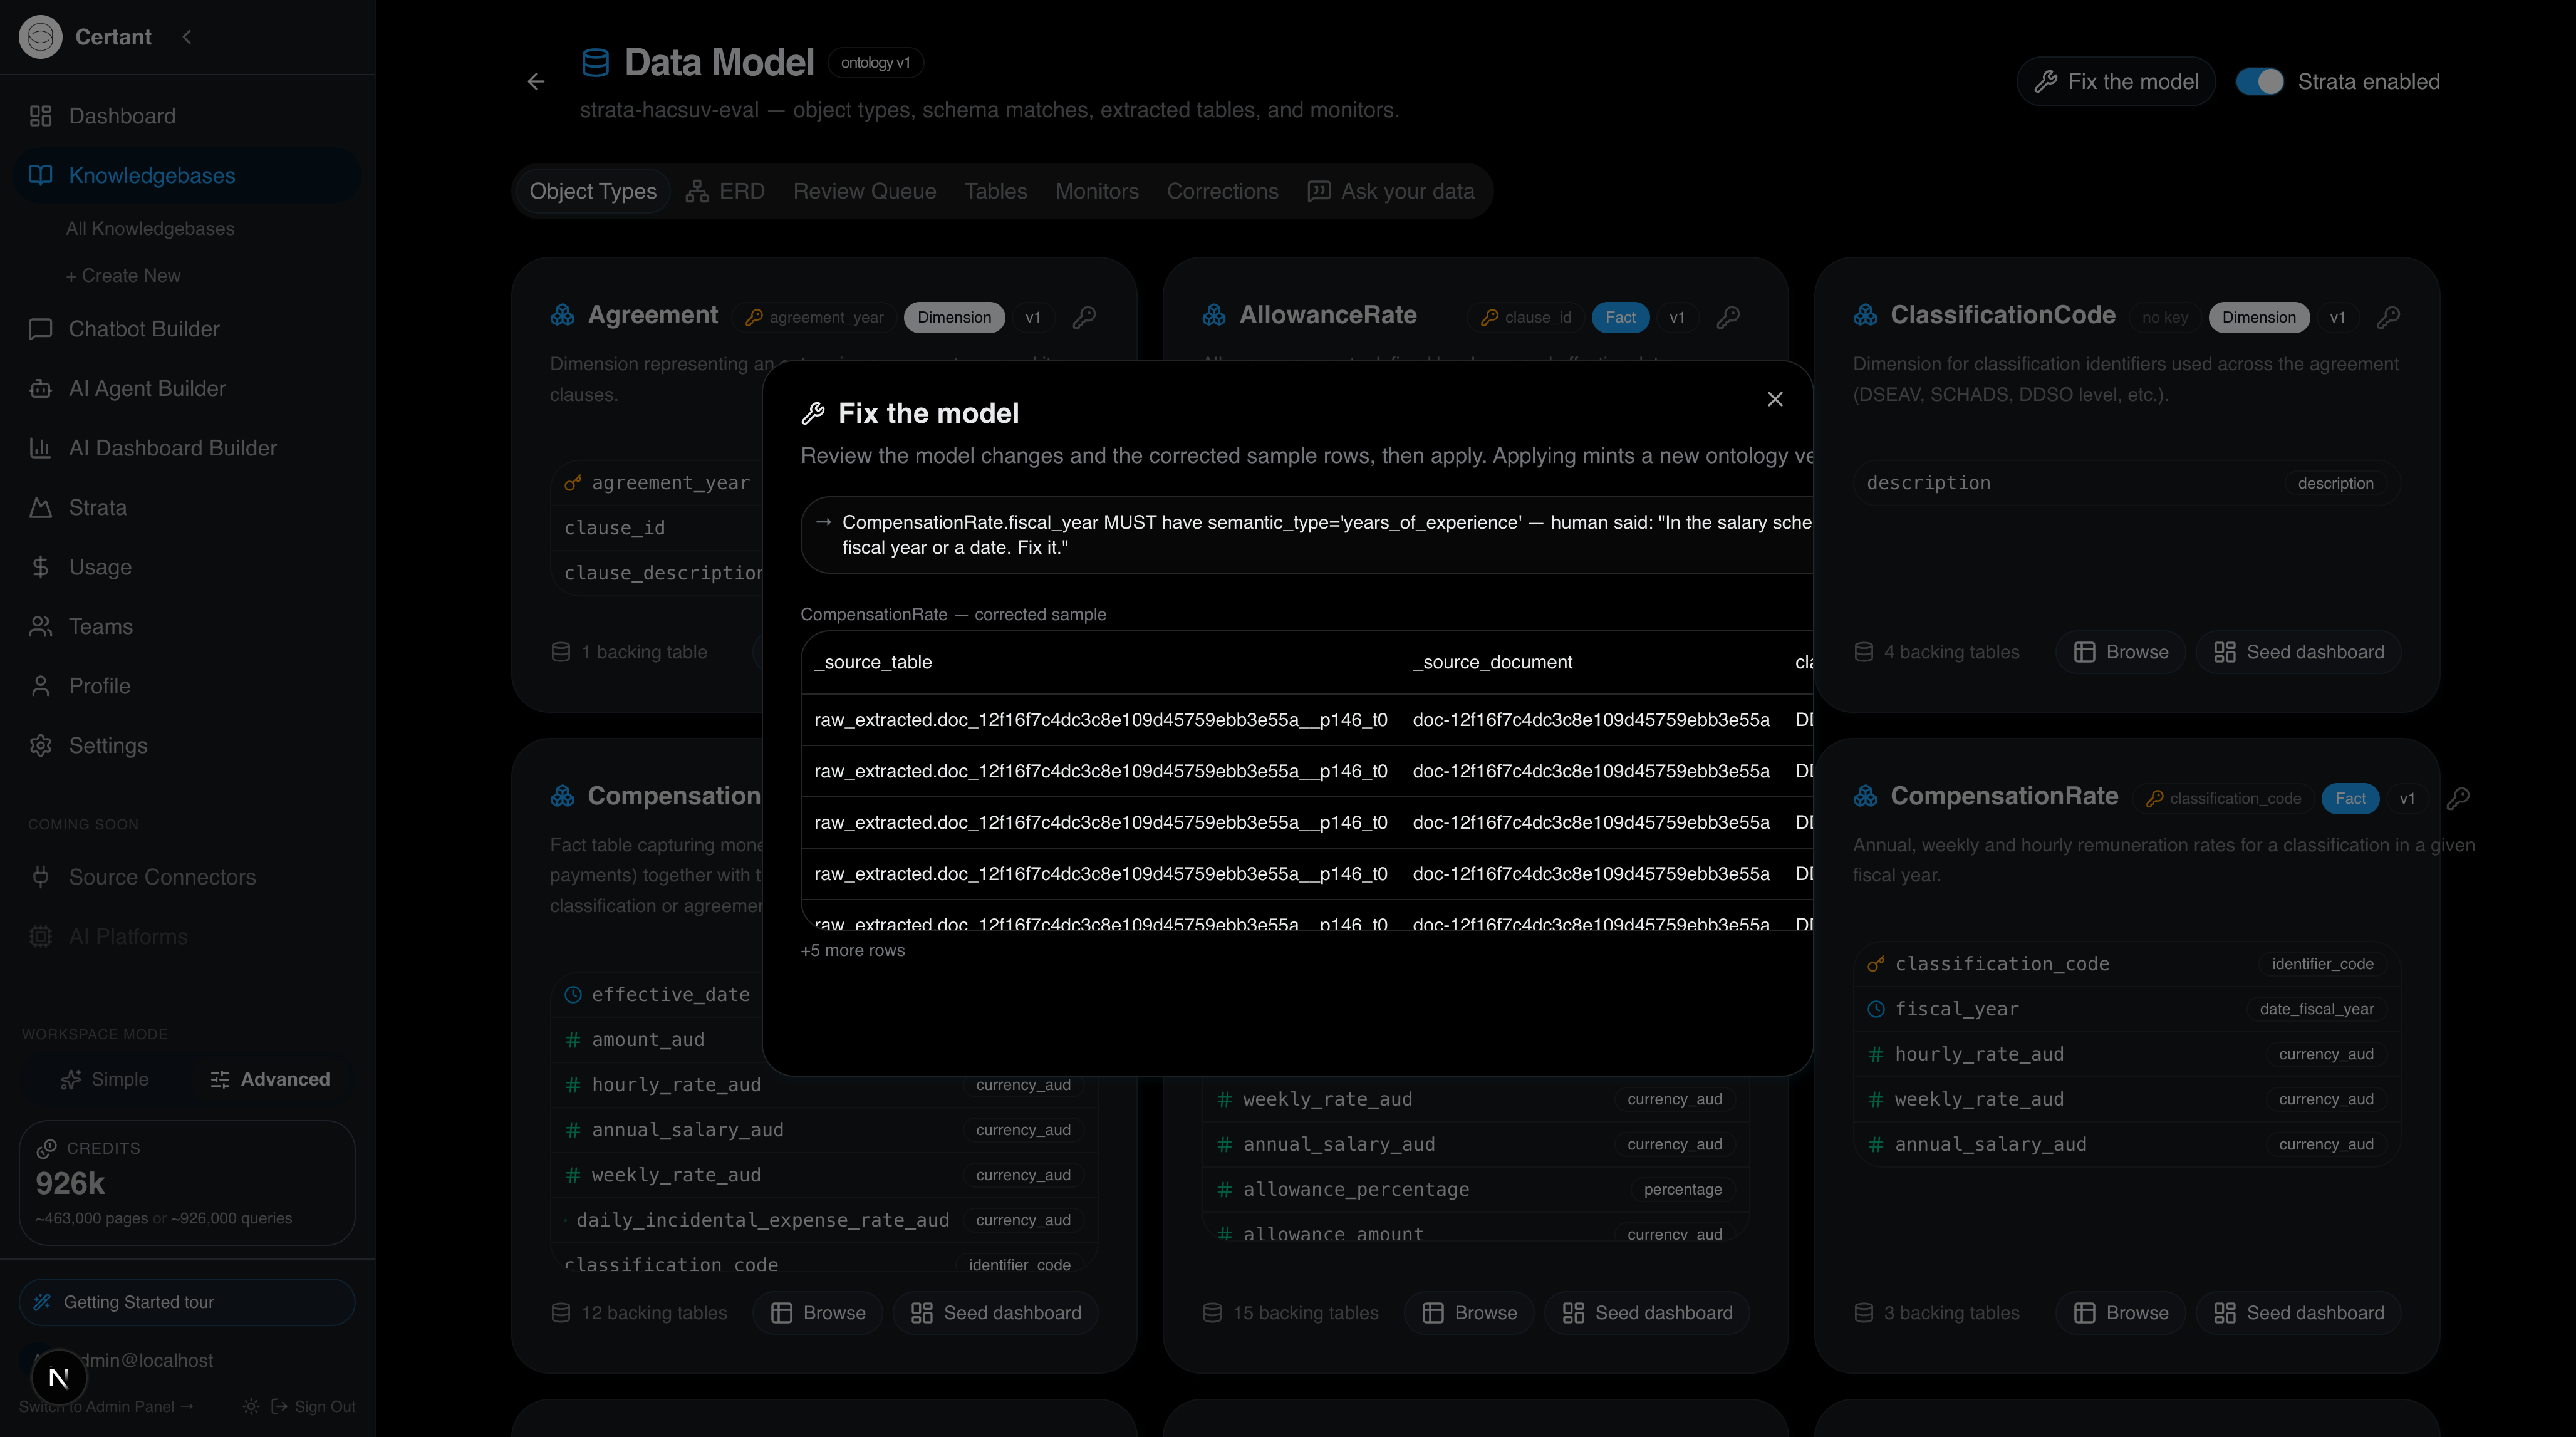The width and height of the screenshot is (2576, 1437).
Task: Browse the 12 backing tables card
Action: pos(817,1313)
